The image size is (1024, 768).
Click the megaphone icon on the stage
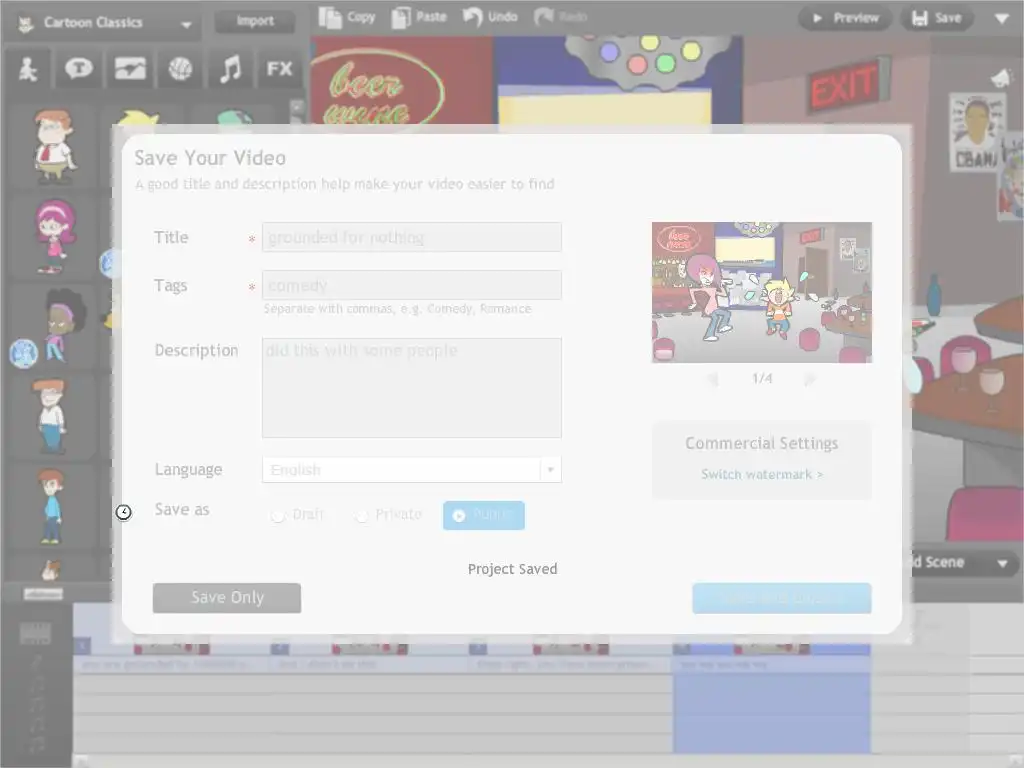tap(1000, 78)
